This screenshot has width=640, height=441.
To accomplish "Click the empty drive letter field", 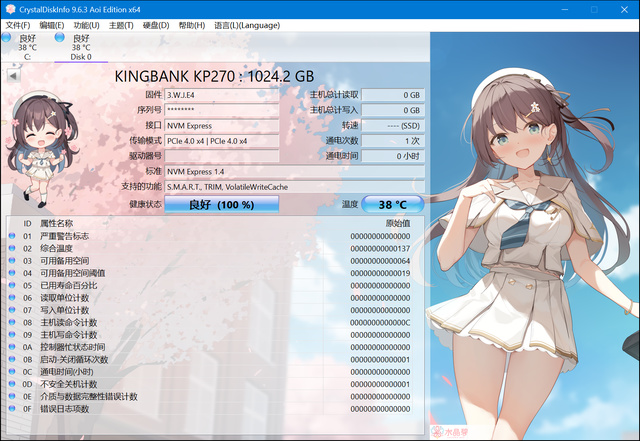I will tap(222, 156).
